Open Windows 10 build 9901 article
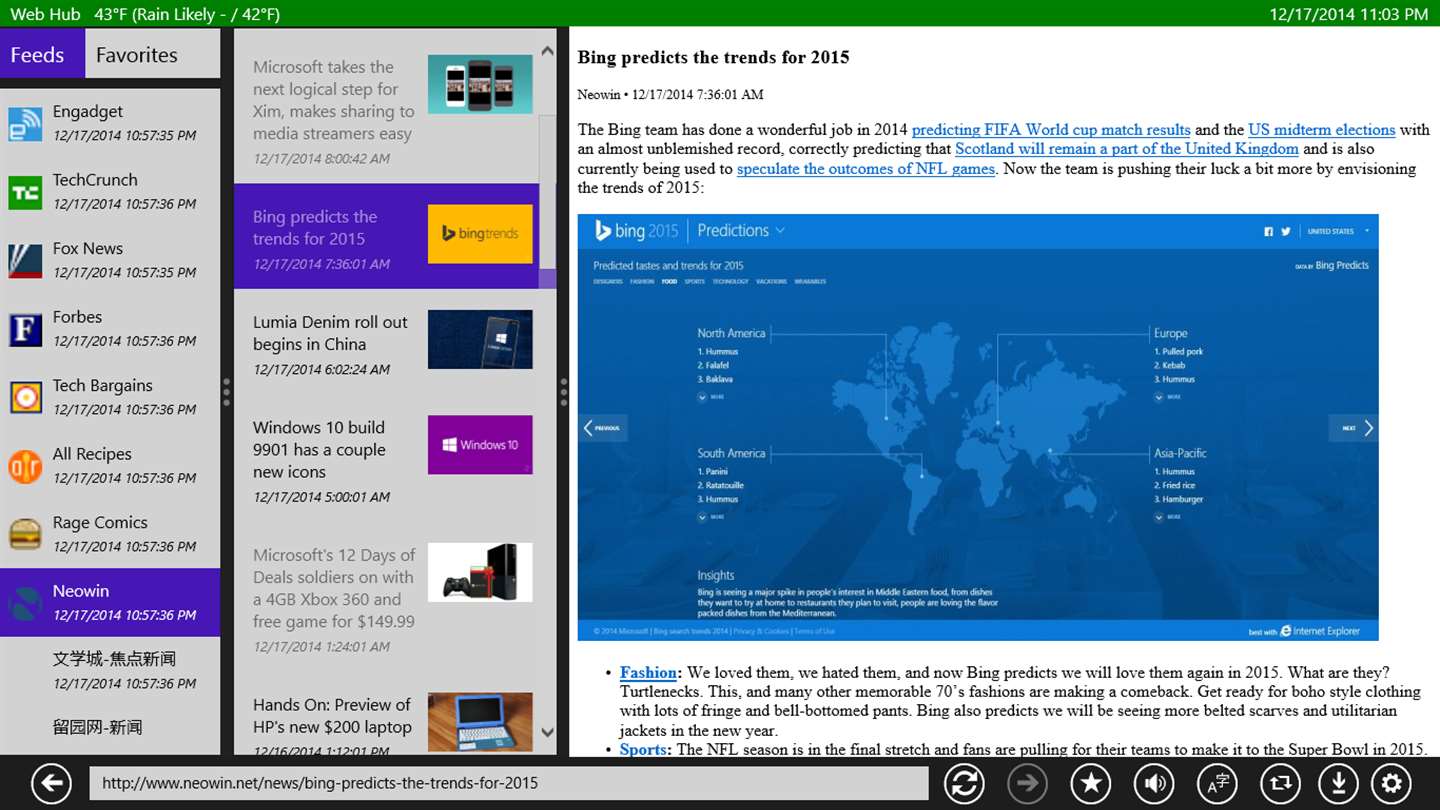Image resolution: width=1440 pixels, height=810 pixels. point(387,459)
